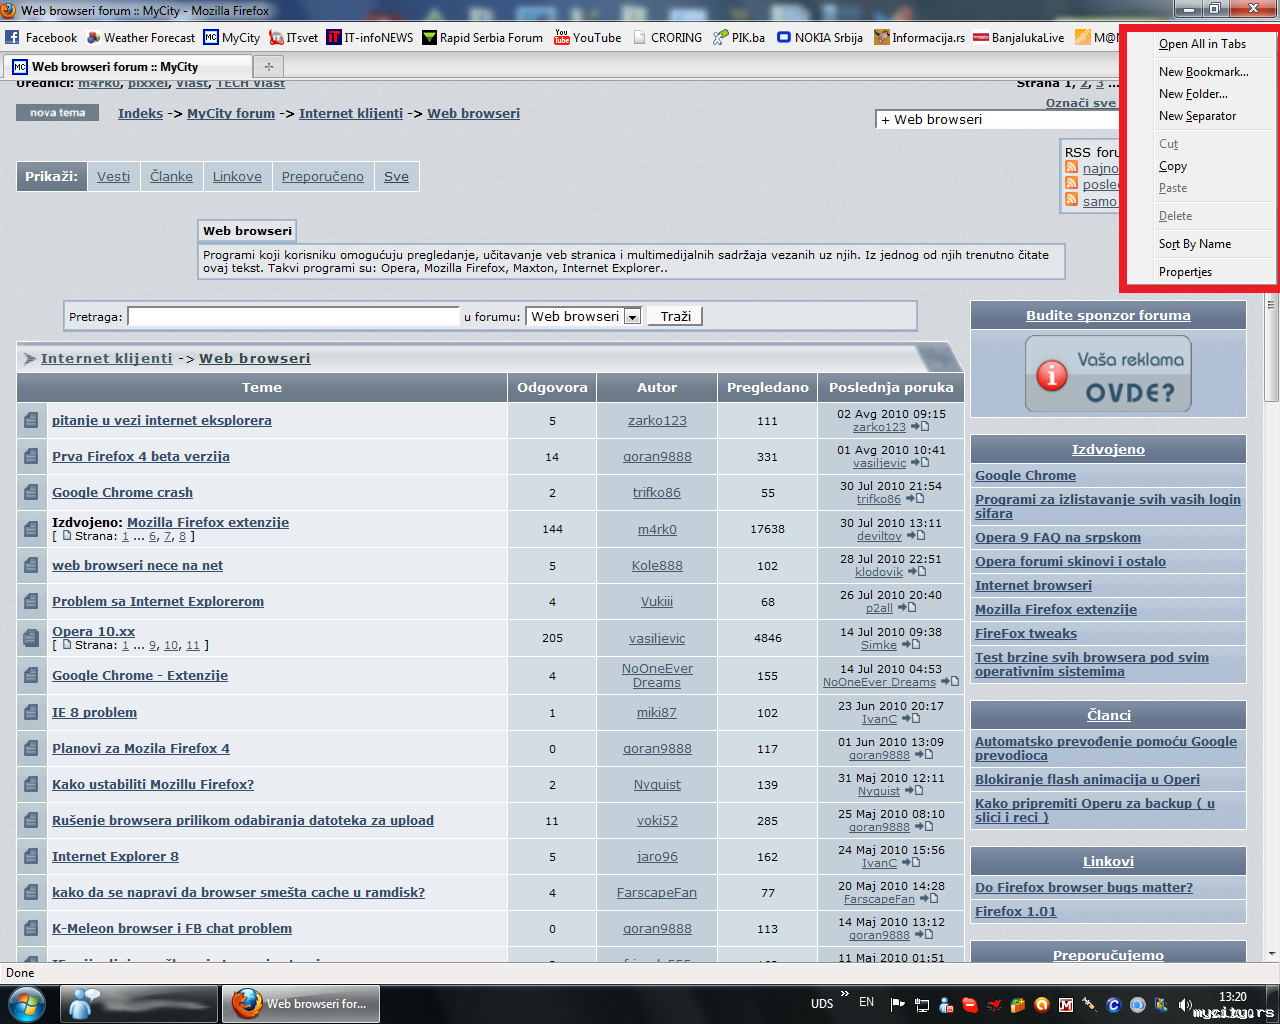1280x1024 pixels.
Task: Open the Facebook bookmark icon
Action: pos(12,38)
